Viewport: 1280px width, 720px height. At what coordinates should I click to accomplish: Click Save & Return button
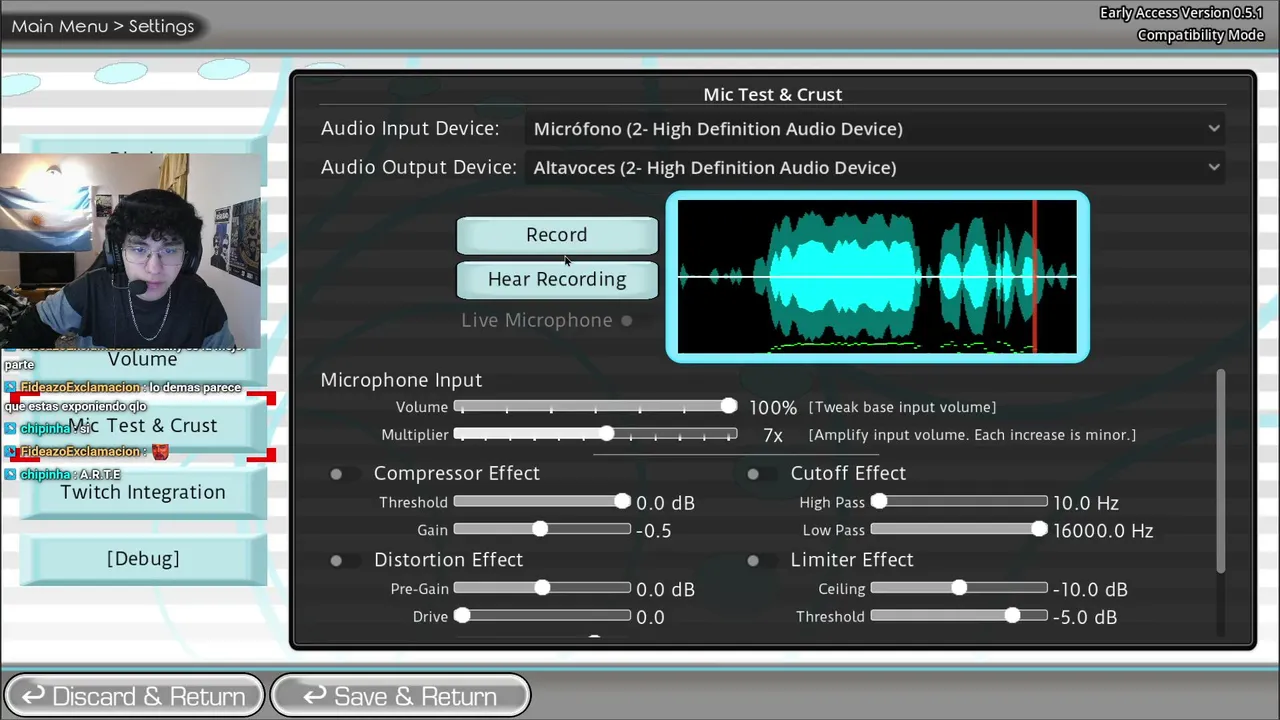pos(400,696)
